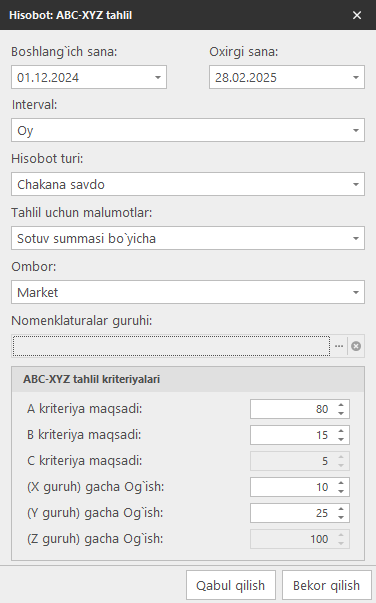Expand the Interval dropdown showing Oy
The image size is (376, 603).
356,130
